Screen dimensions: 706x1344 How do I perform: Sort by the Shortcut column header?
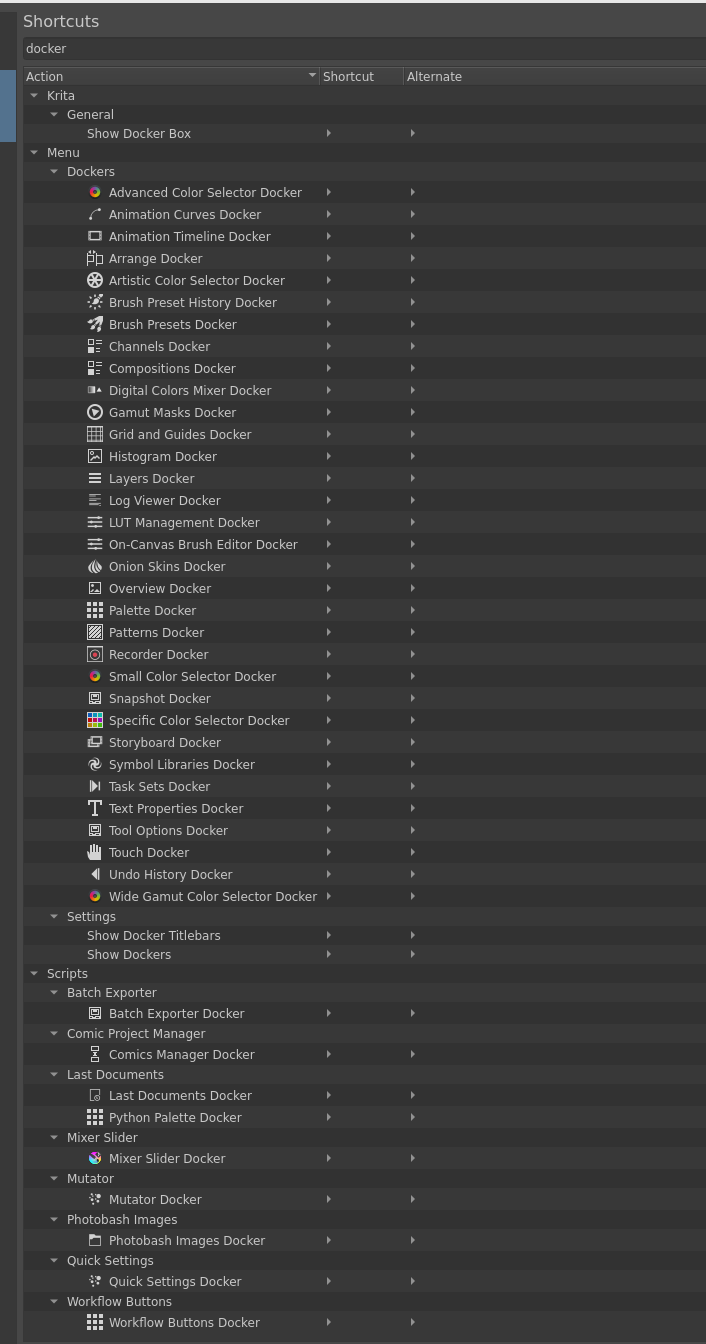click(361, 76)
